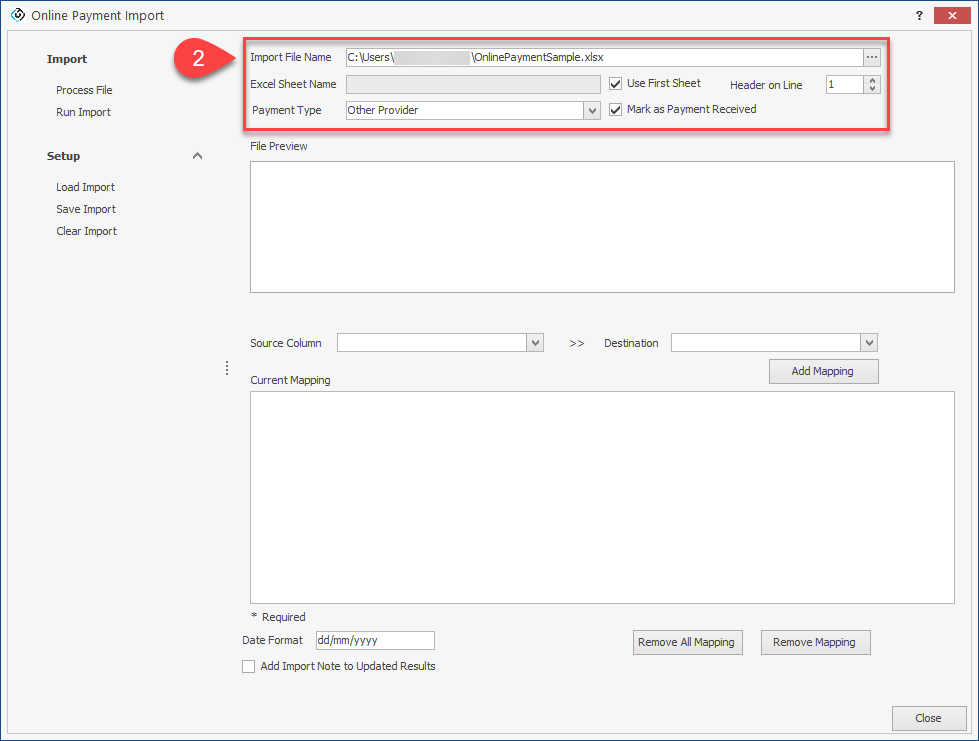This screenshot has height=741, width=979.
Task: Click into the Date Format field
Action: pos(374,640)
